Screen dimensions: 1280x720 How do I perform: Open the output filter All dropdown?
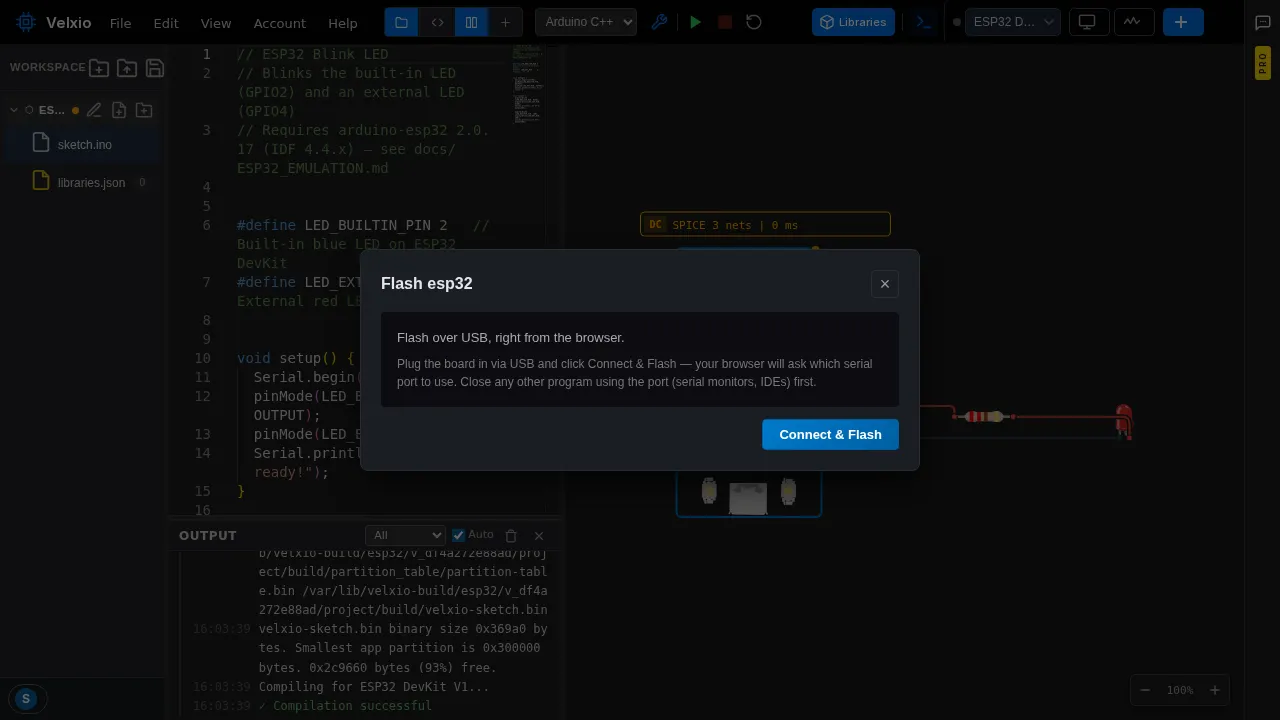click(x=405, y=535)
